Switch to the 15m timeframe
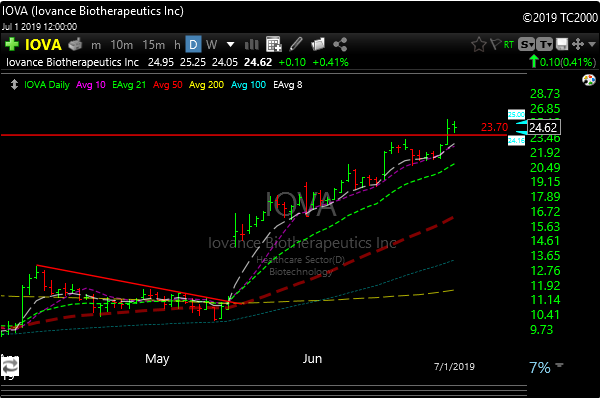This screenshot has height=398, width=600. pos(153,45)
